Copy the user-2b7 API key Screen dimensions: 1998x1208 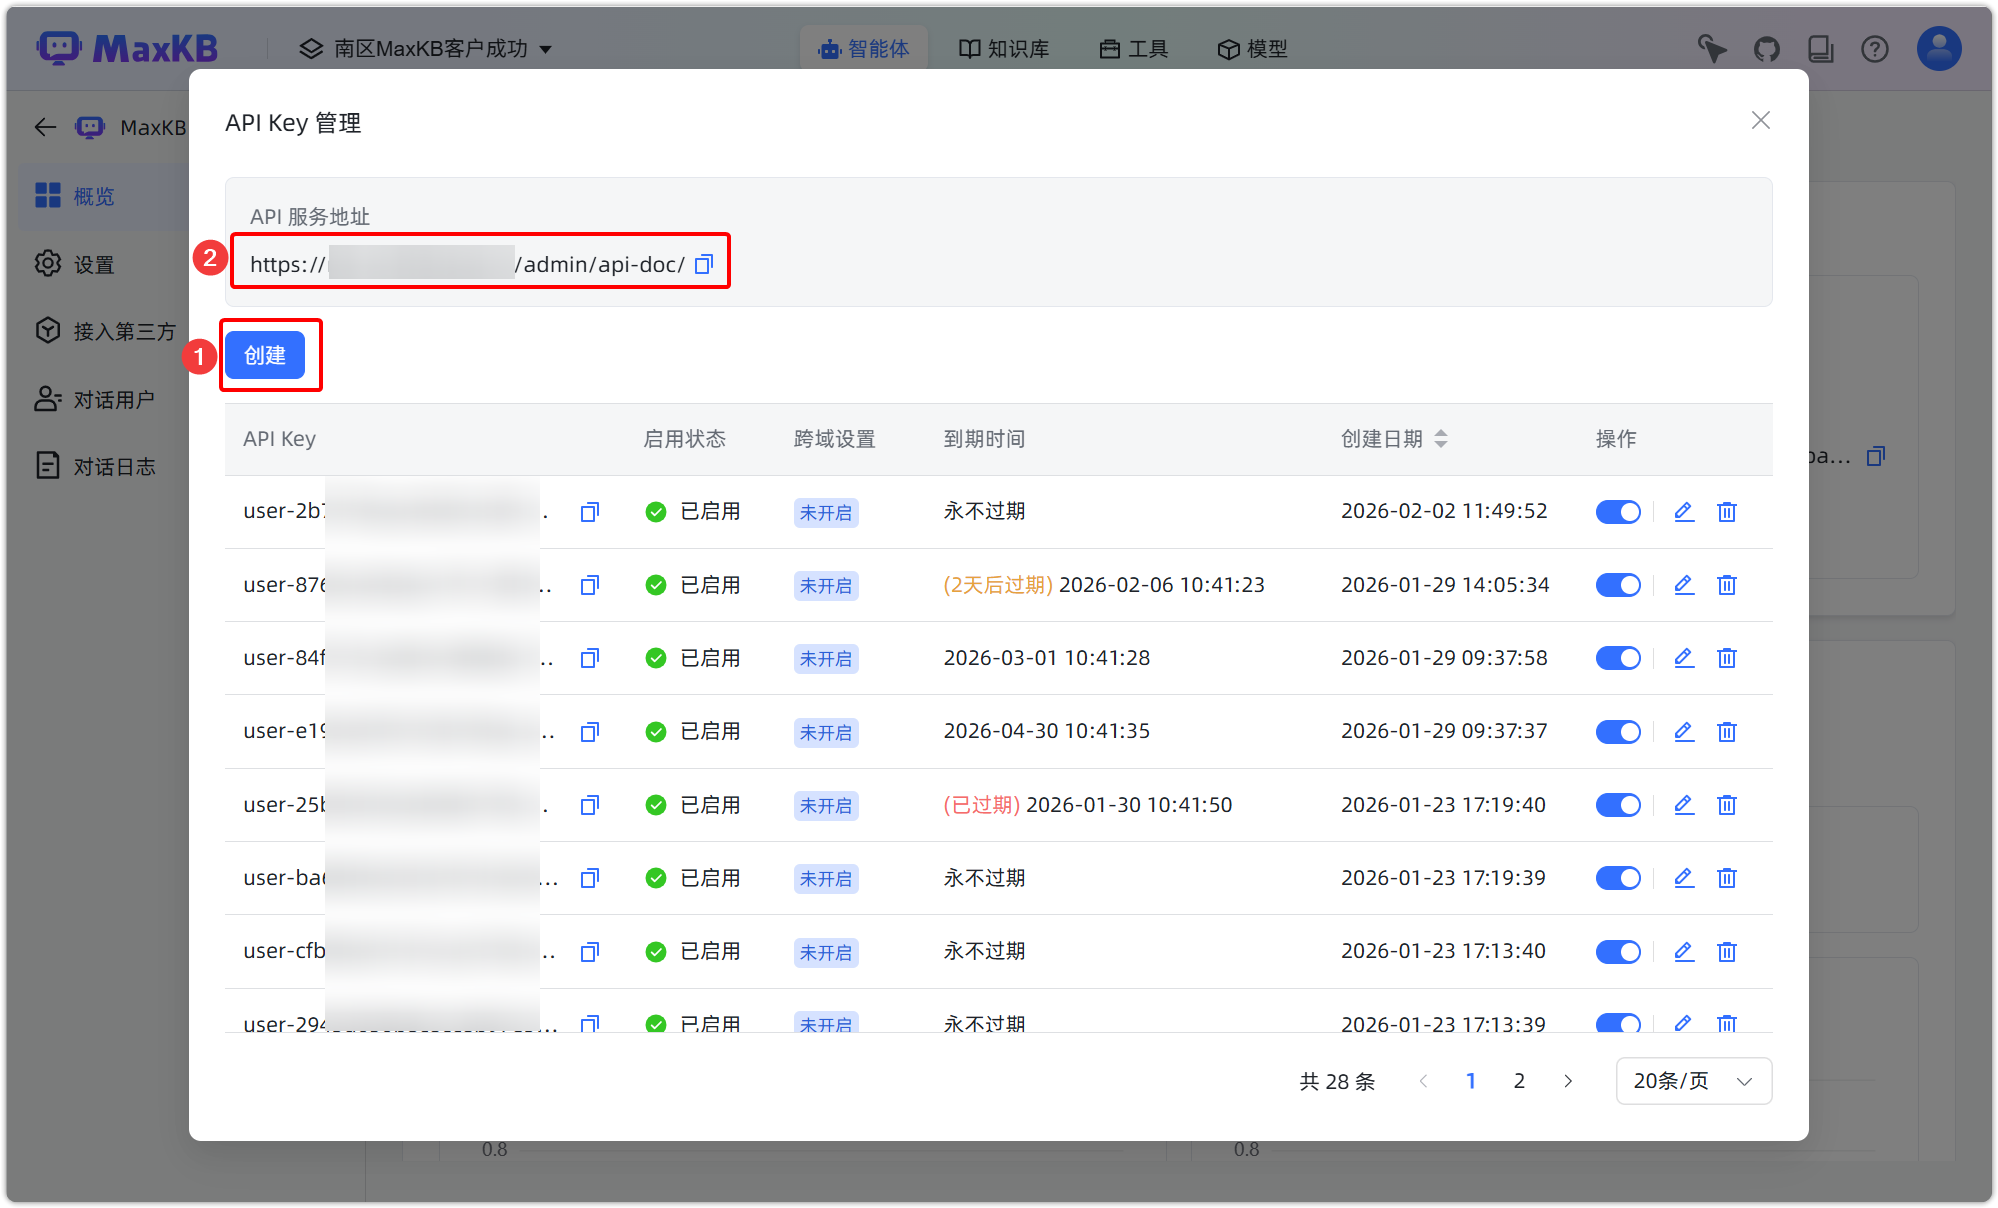click(x=590, y=512)
